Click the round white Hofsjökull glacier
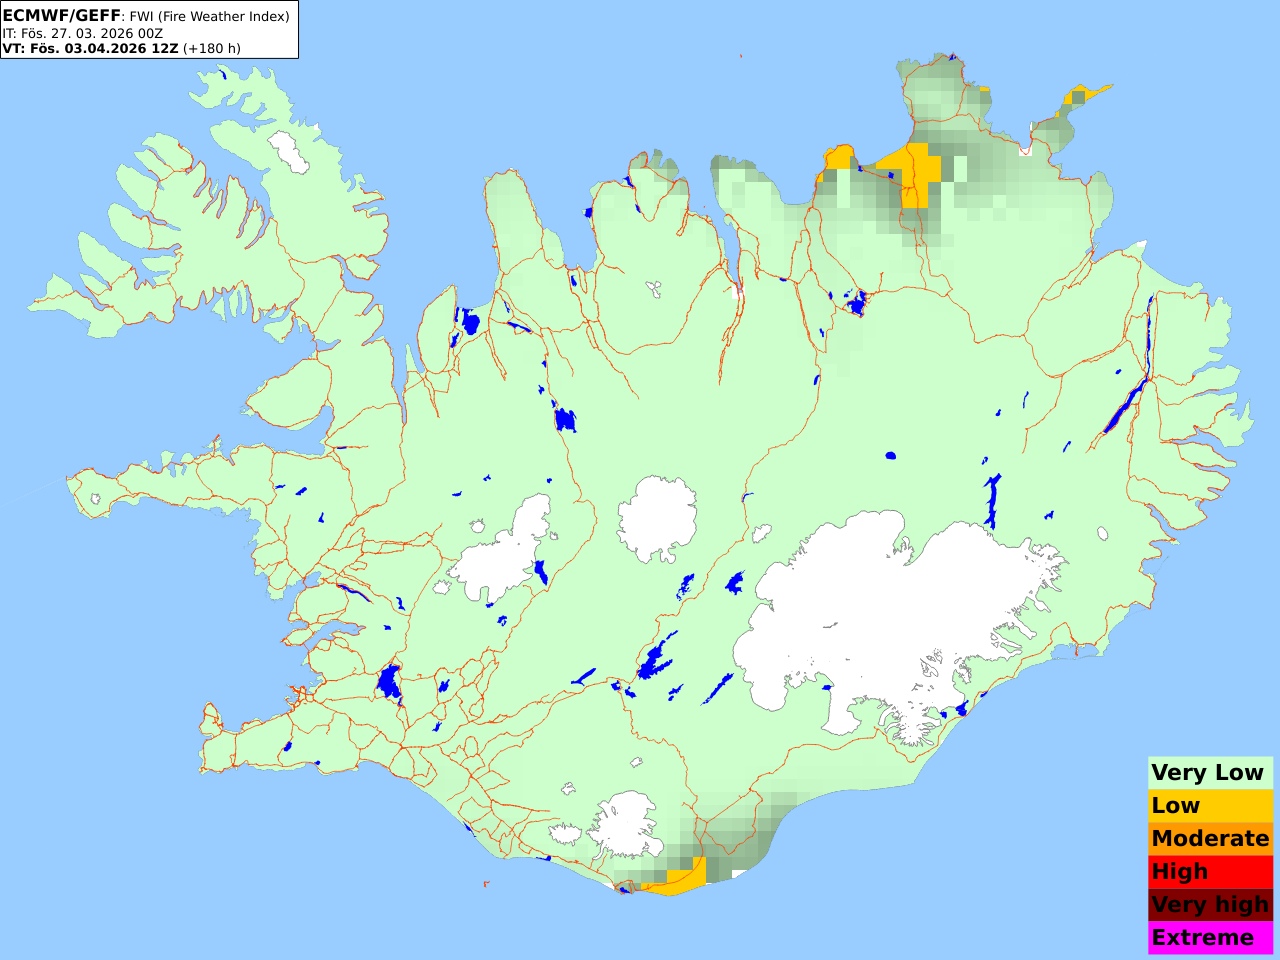The image size is (1280, 960). click(657, 518)
